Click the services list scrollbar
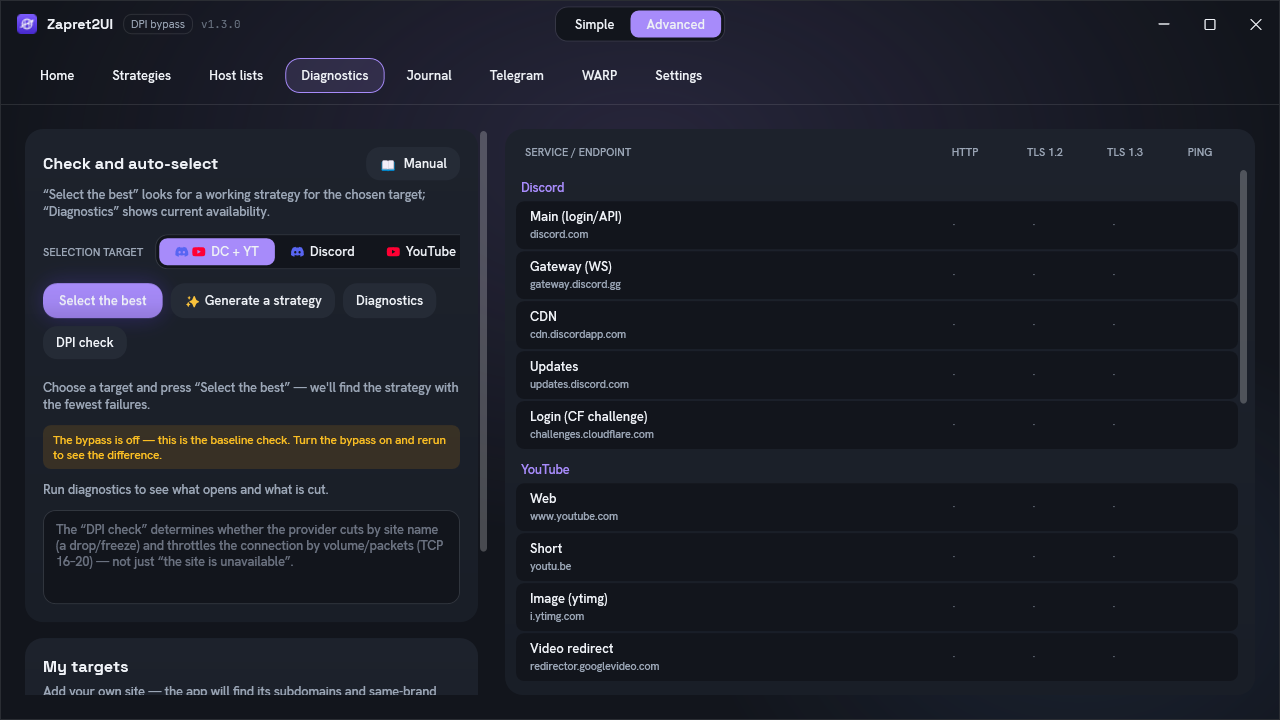The image size is (1280, 720). [1244, 287]
